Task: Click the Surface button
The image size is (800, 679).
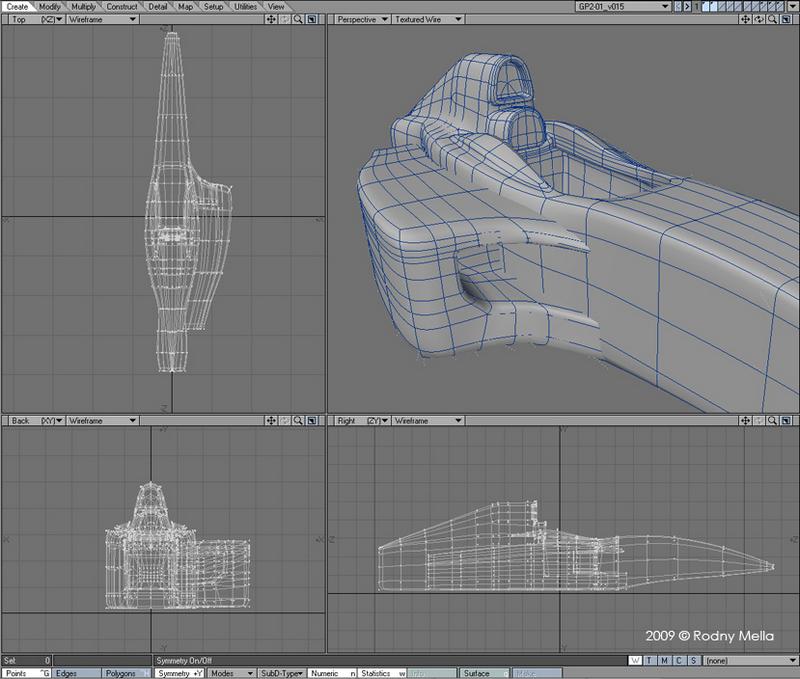Action: 484,674
